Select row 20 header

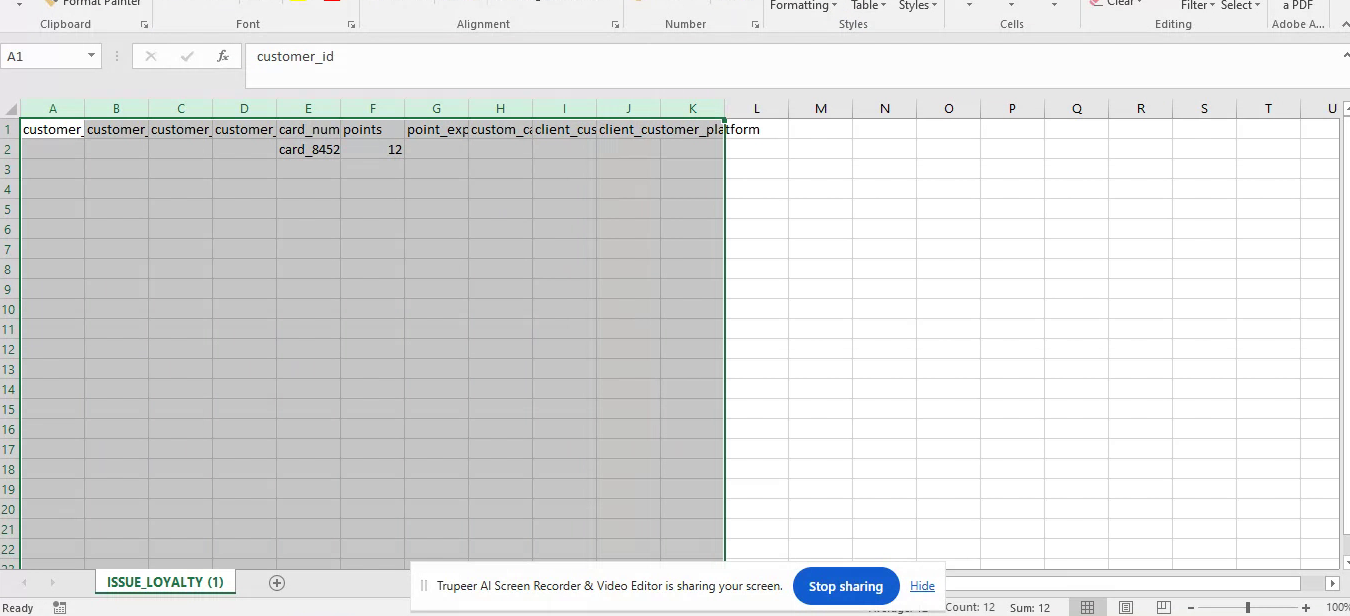(x=10, y=509)
